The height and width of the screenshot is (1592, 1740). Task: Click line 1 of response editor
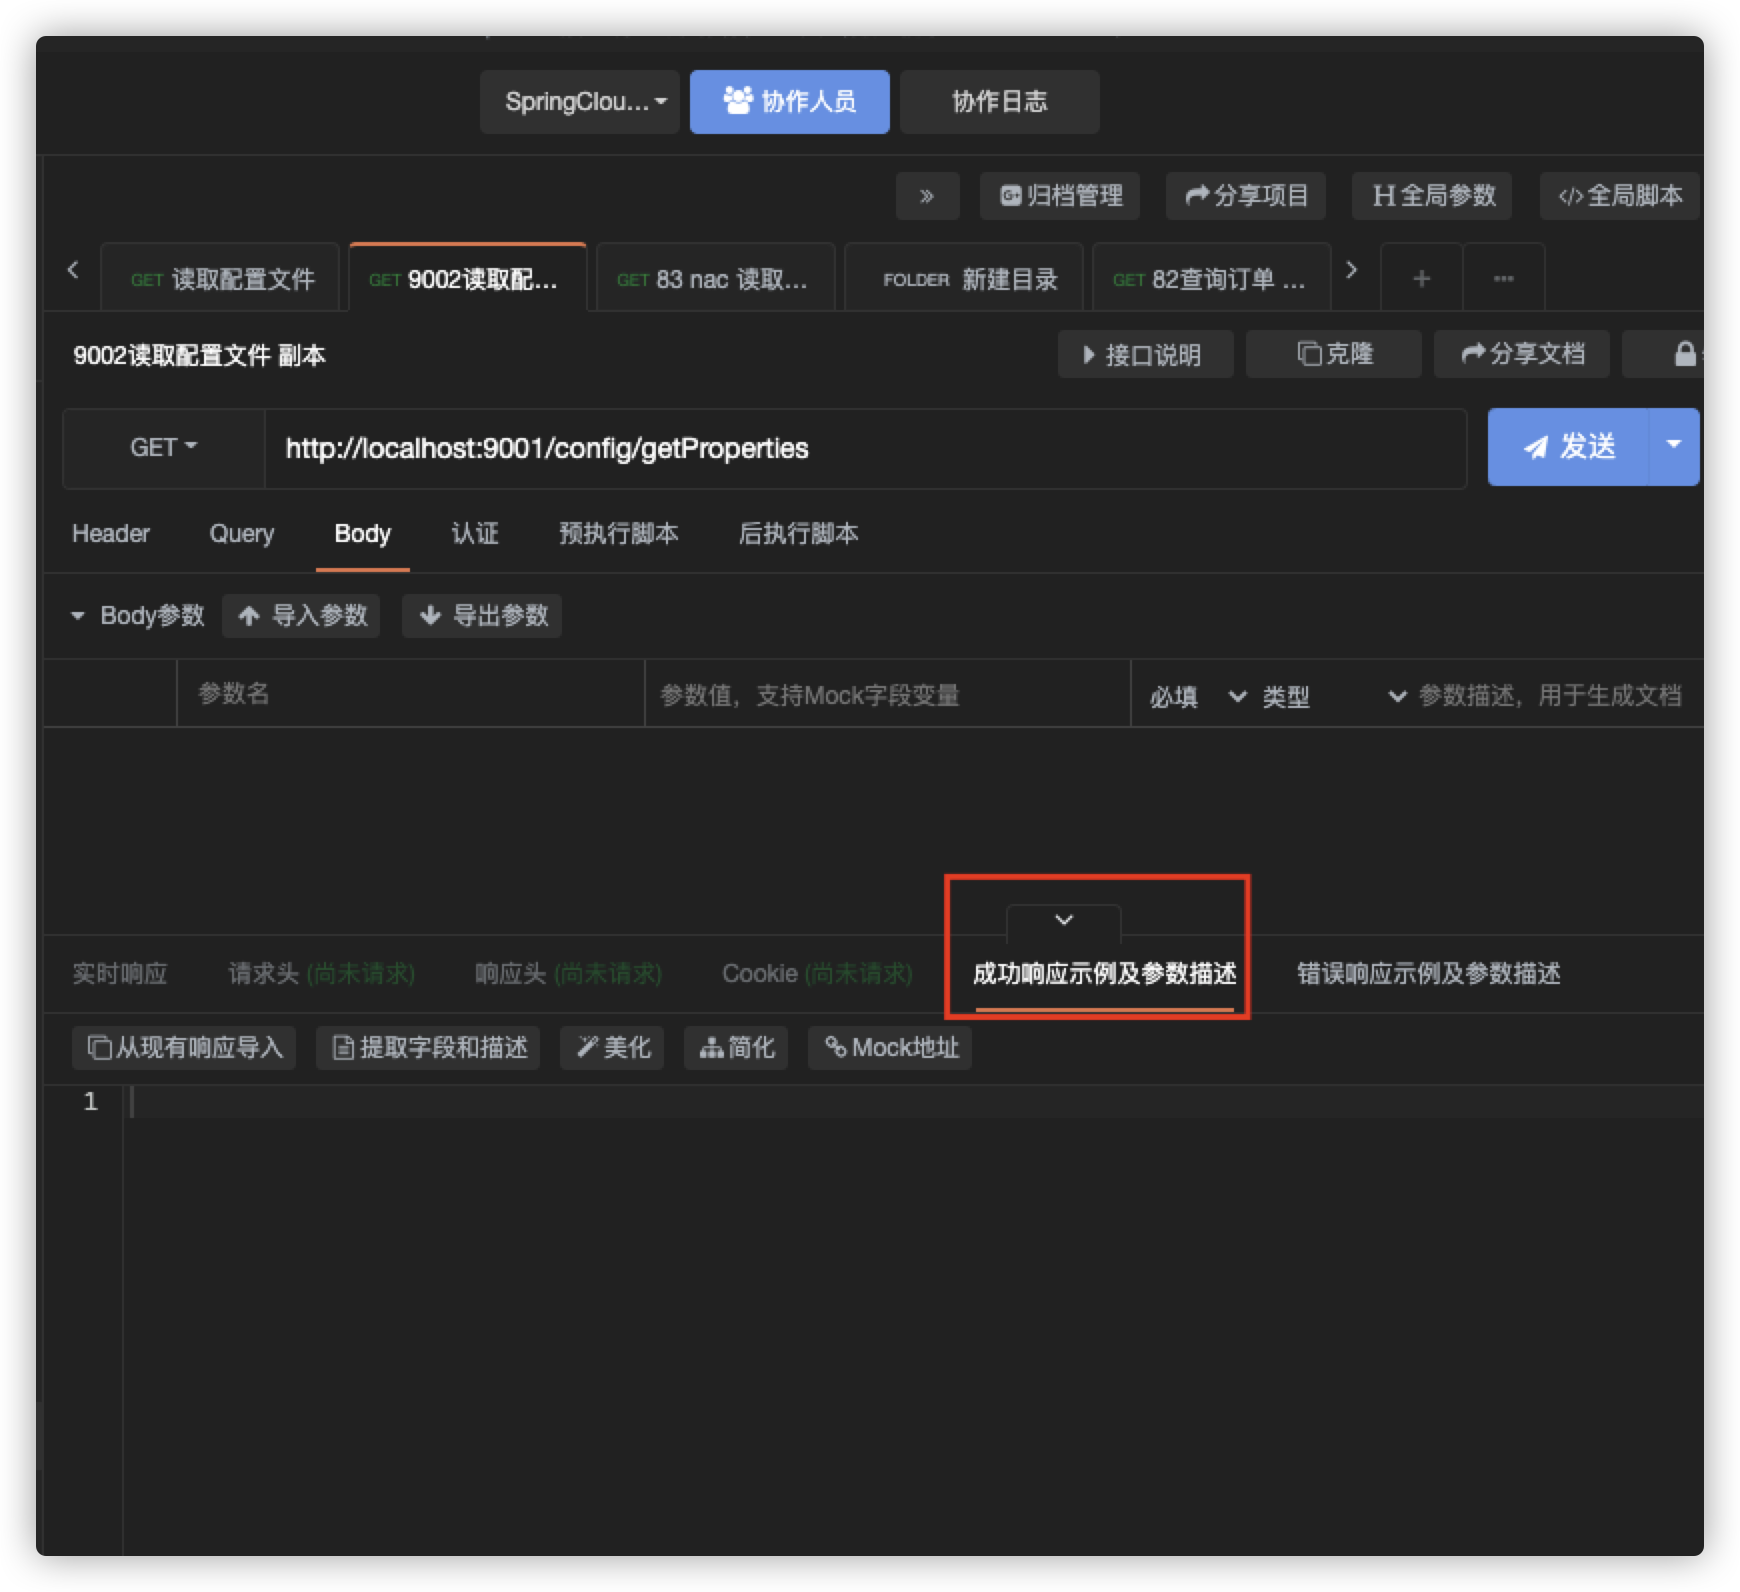pos(914,1102)
